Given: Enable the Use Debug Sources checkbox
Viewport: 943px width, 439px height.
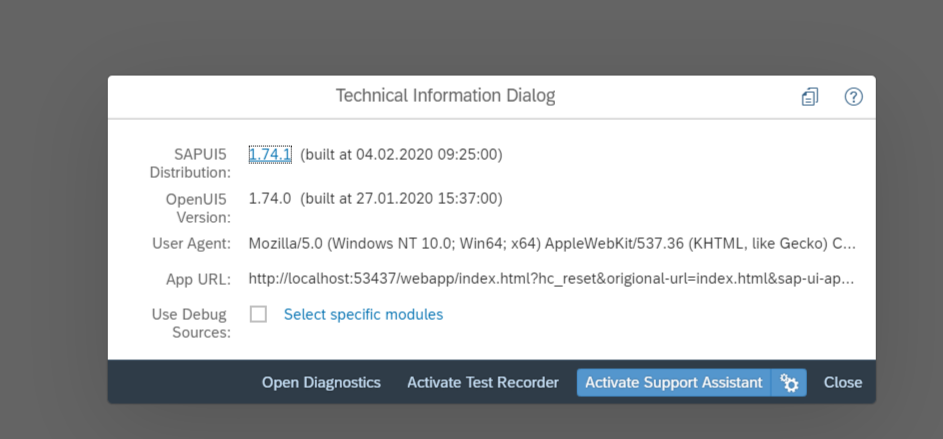Looking at the screenshot, I should pyautogui.click(x=259, y=314).
